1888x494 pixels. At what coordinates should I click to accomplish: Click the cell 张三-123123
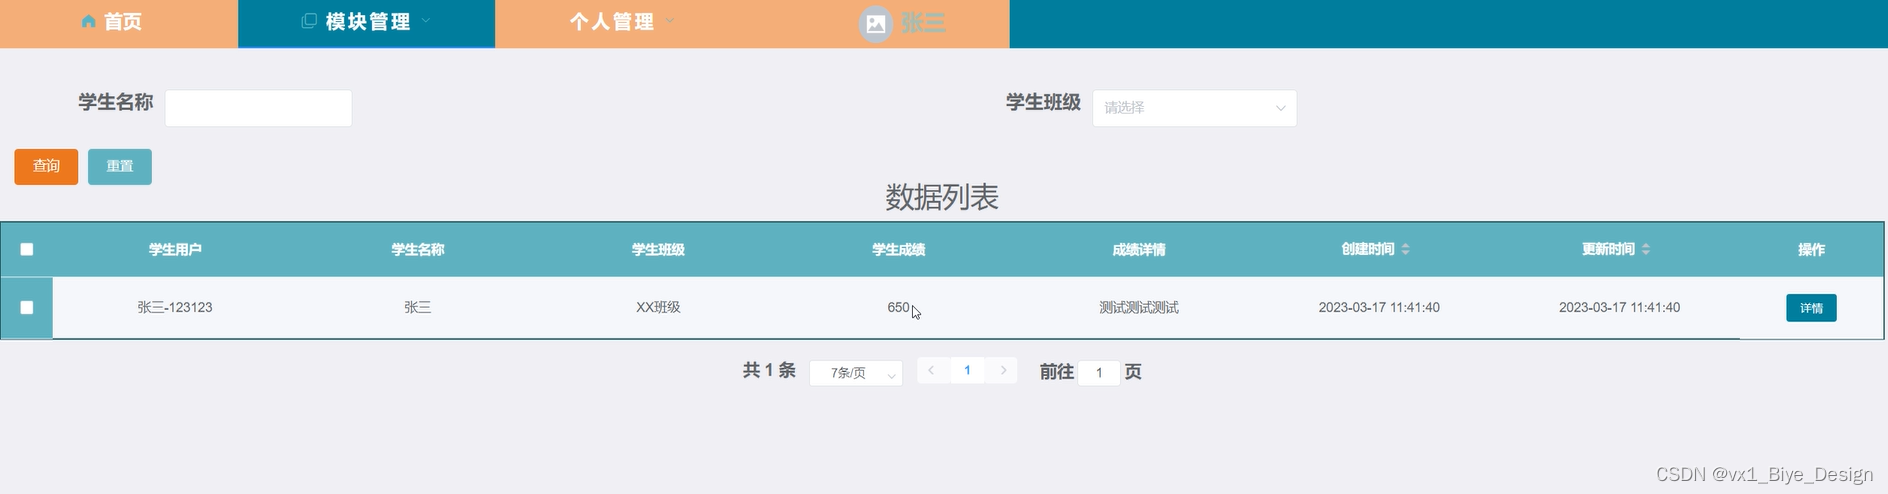pos(175,307)
